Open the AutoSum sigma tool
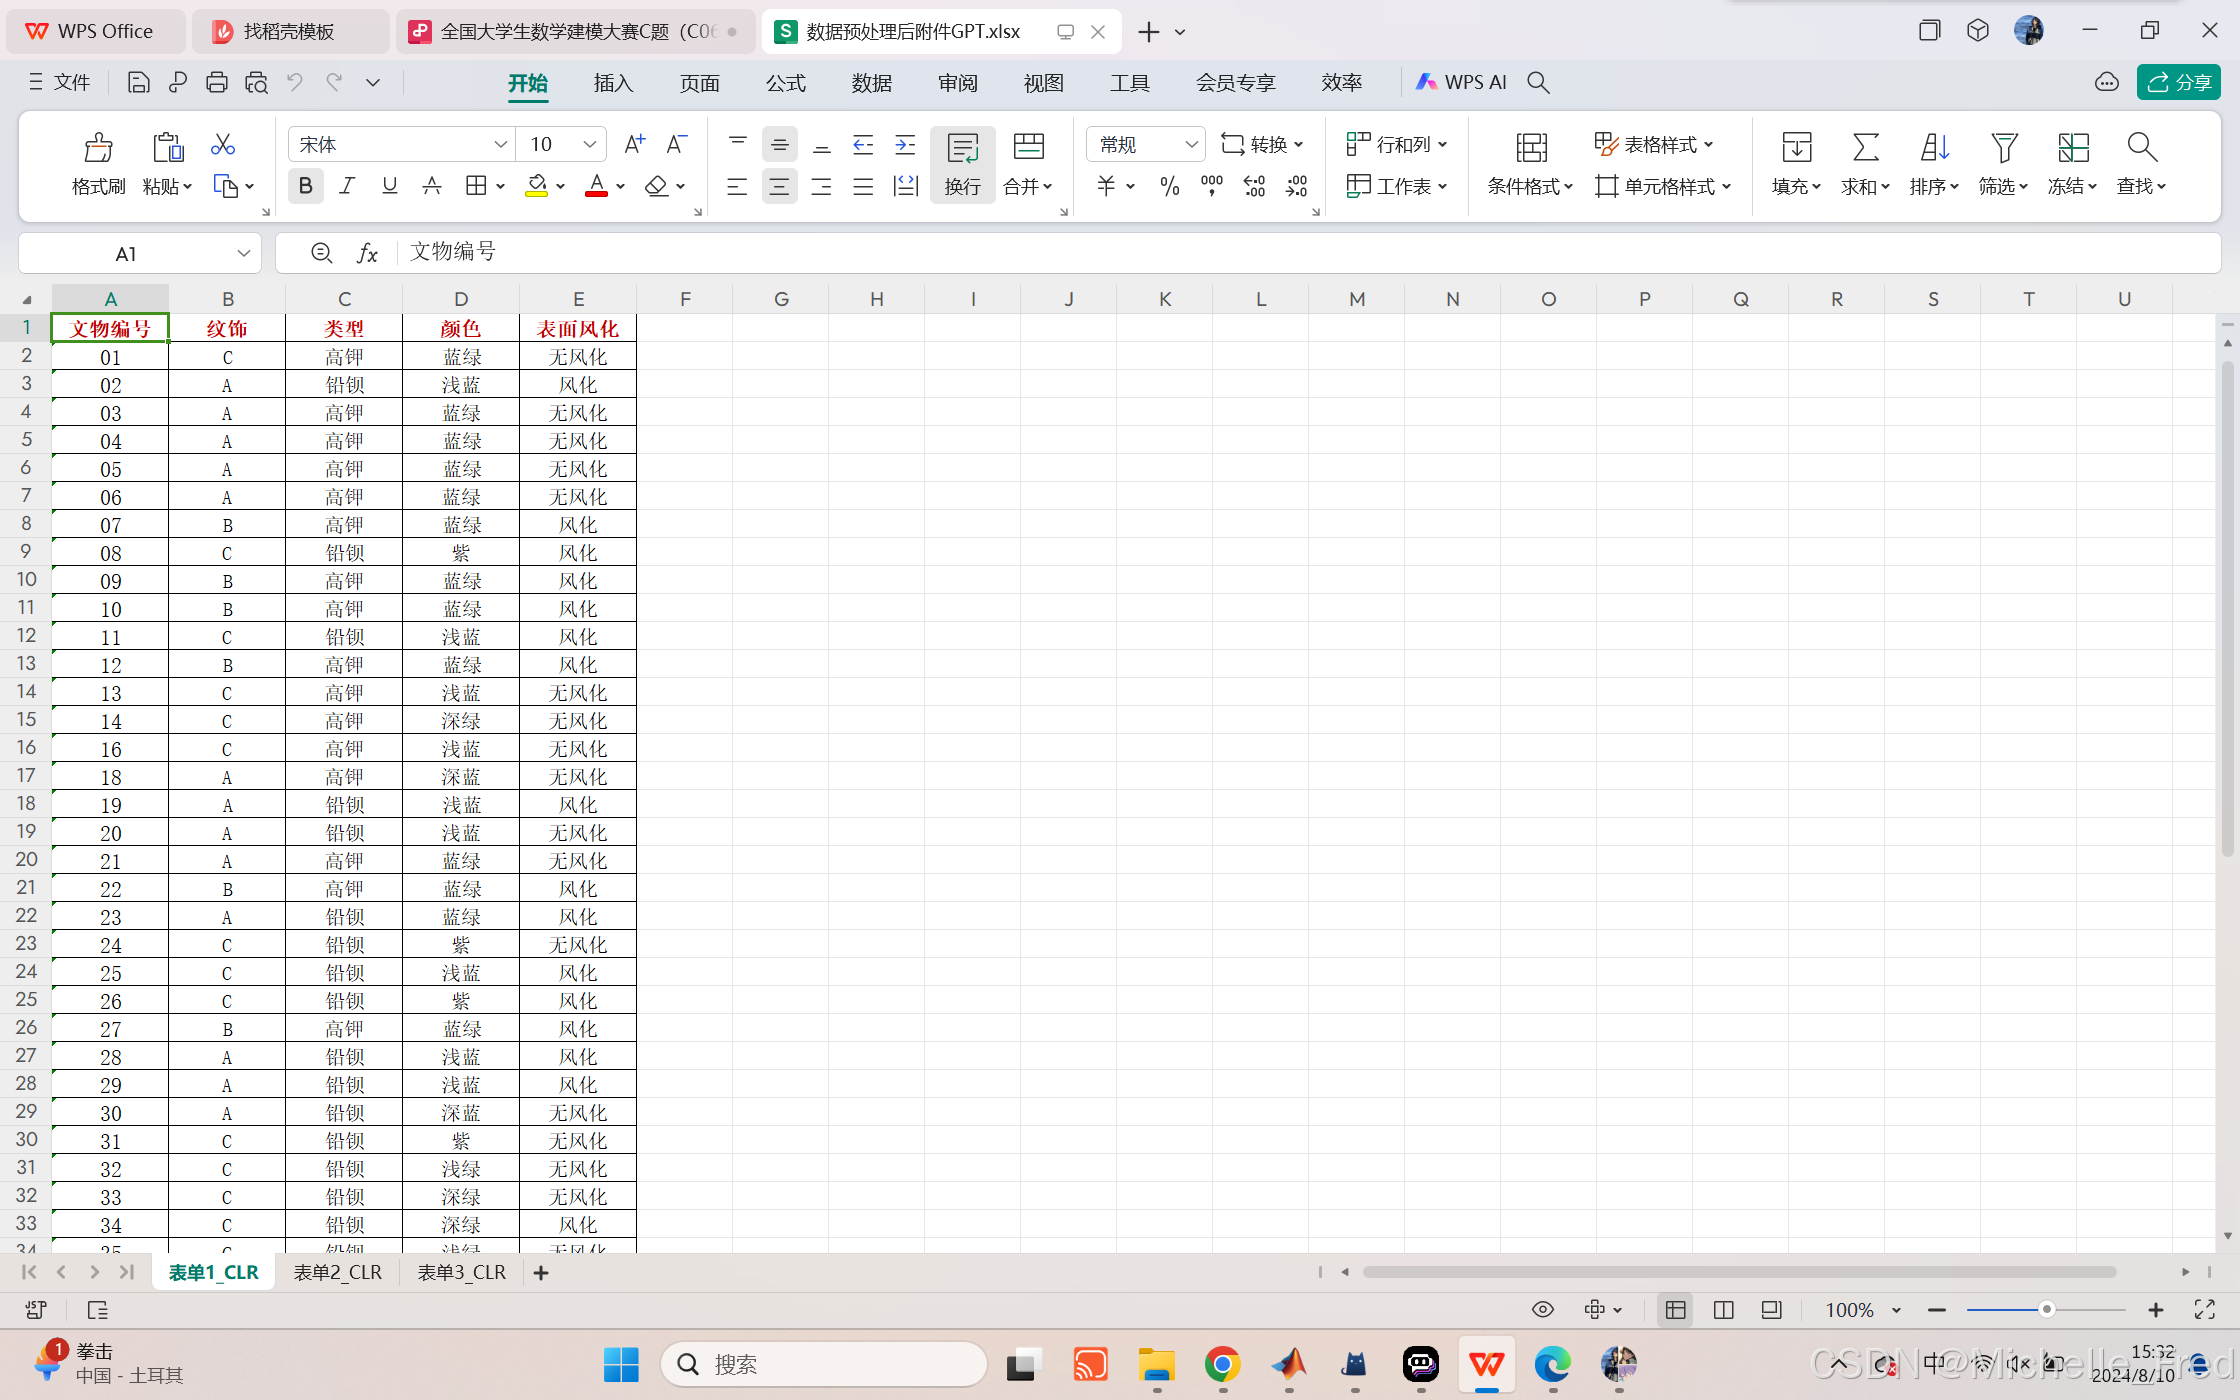The width and height of the screenshot is (2240, 1400). tap(1865, 148)
